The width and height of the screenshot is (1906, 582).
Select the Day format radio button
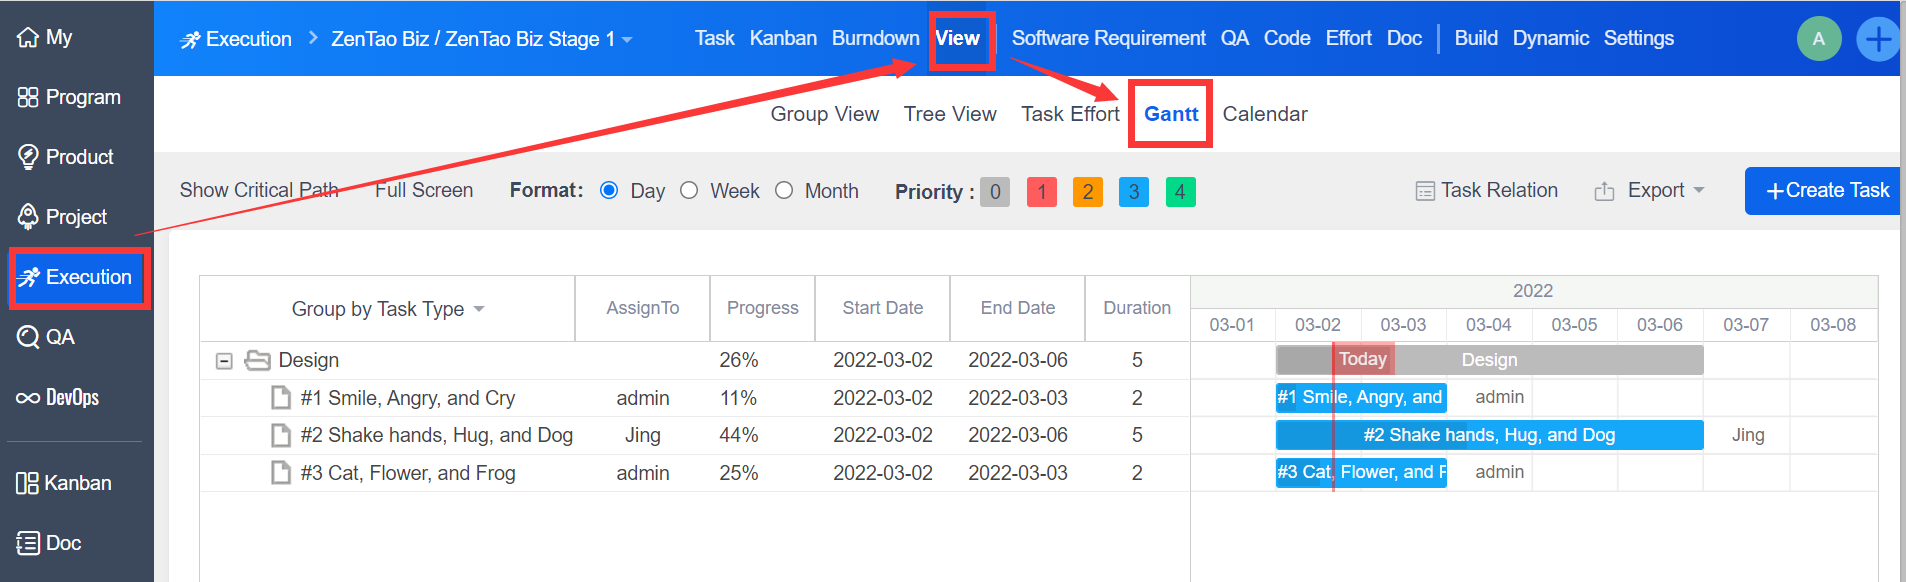pos(609,190)
